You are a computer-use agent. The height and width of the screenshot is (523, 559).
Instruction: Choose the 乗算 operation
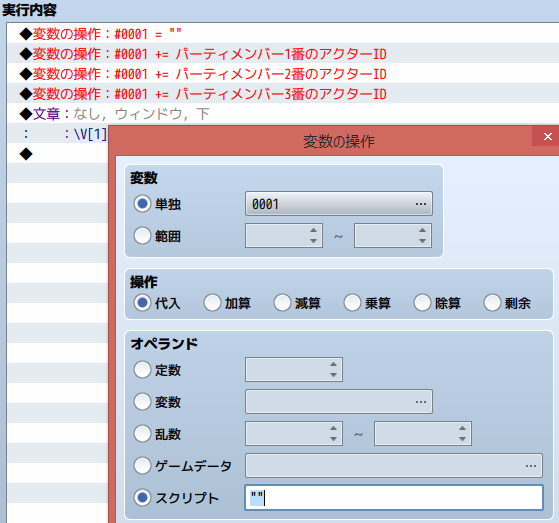352,303
